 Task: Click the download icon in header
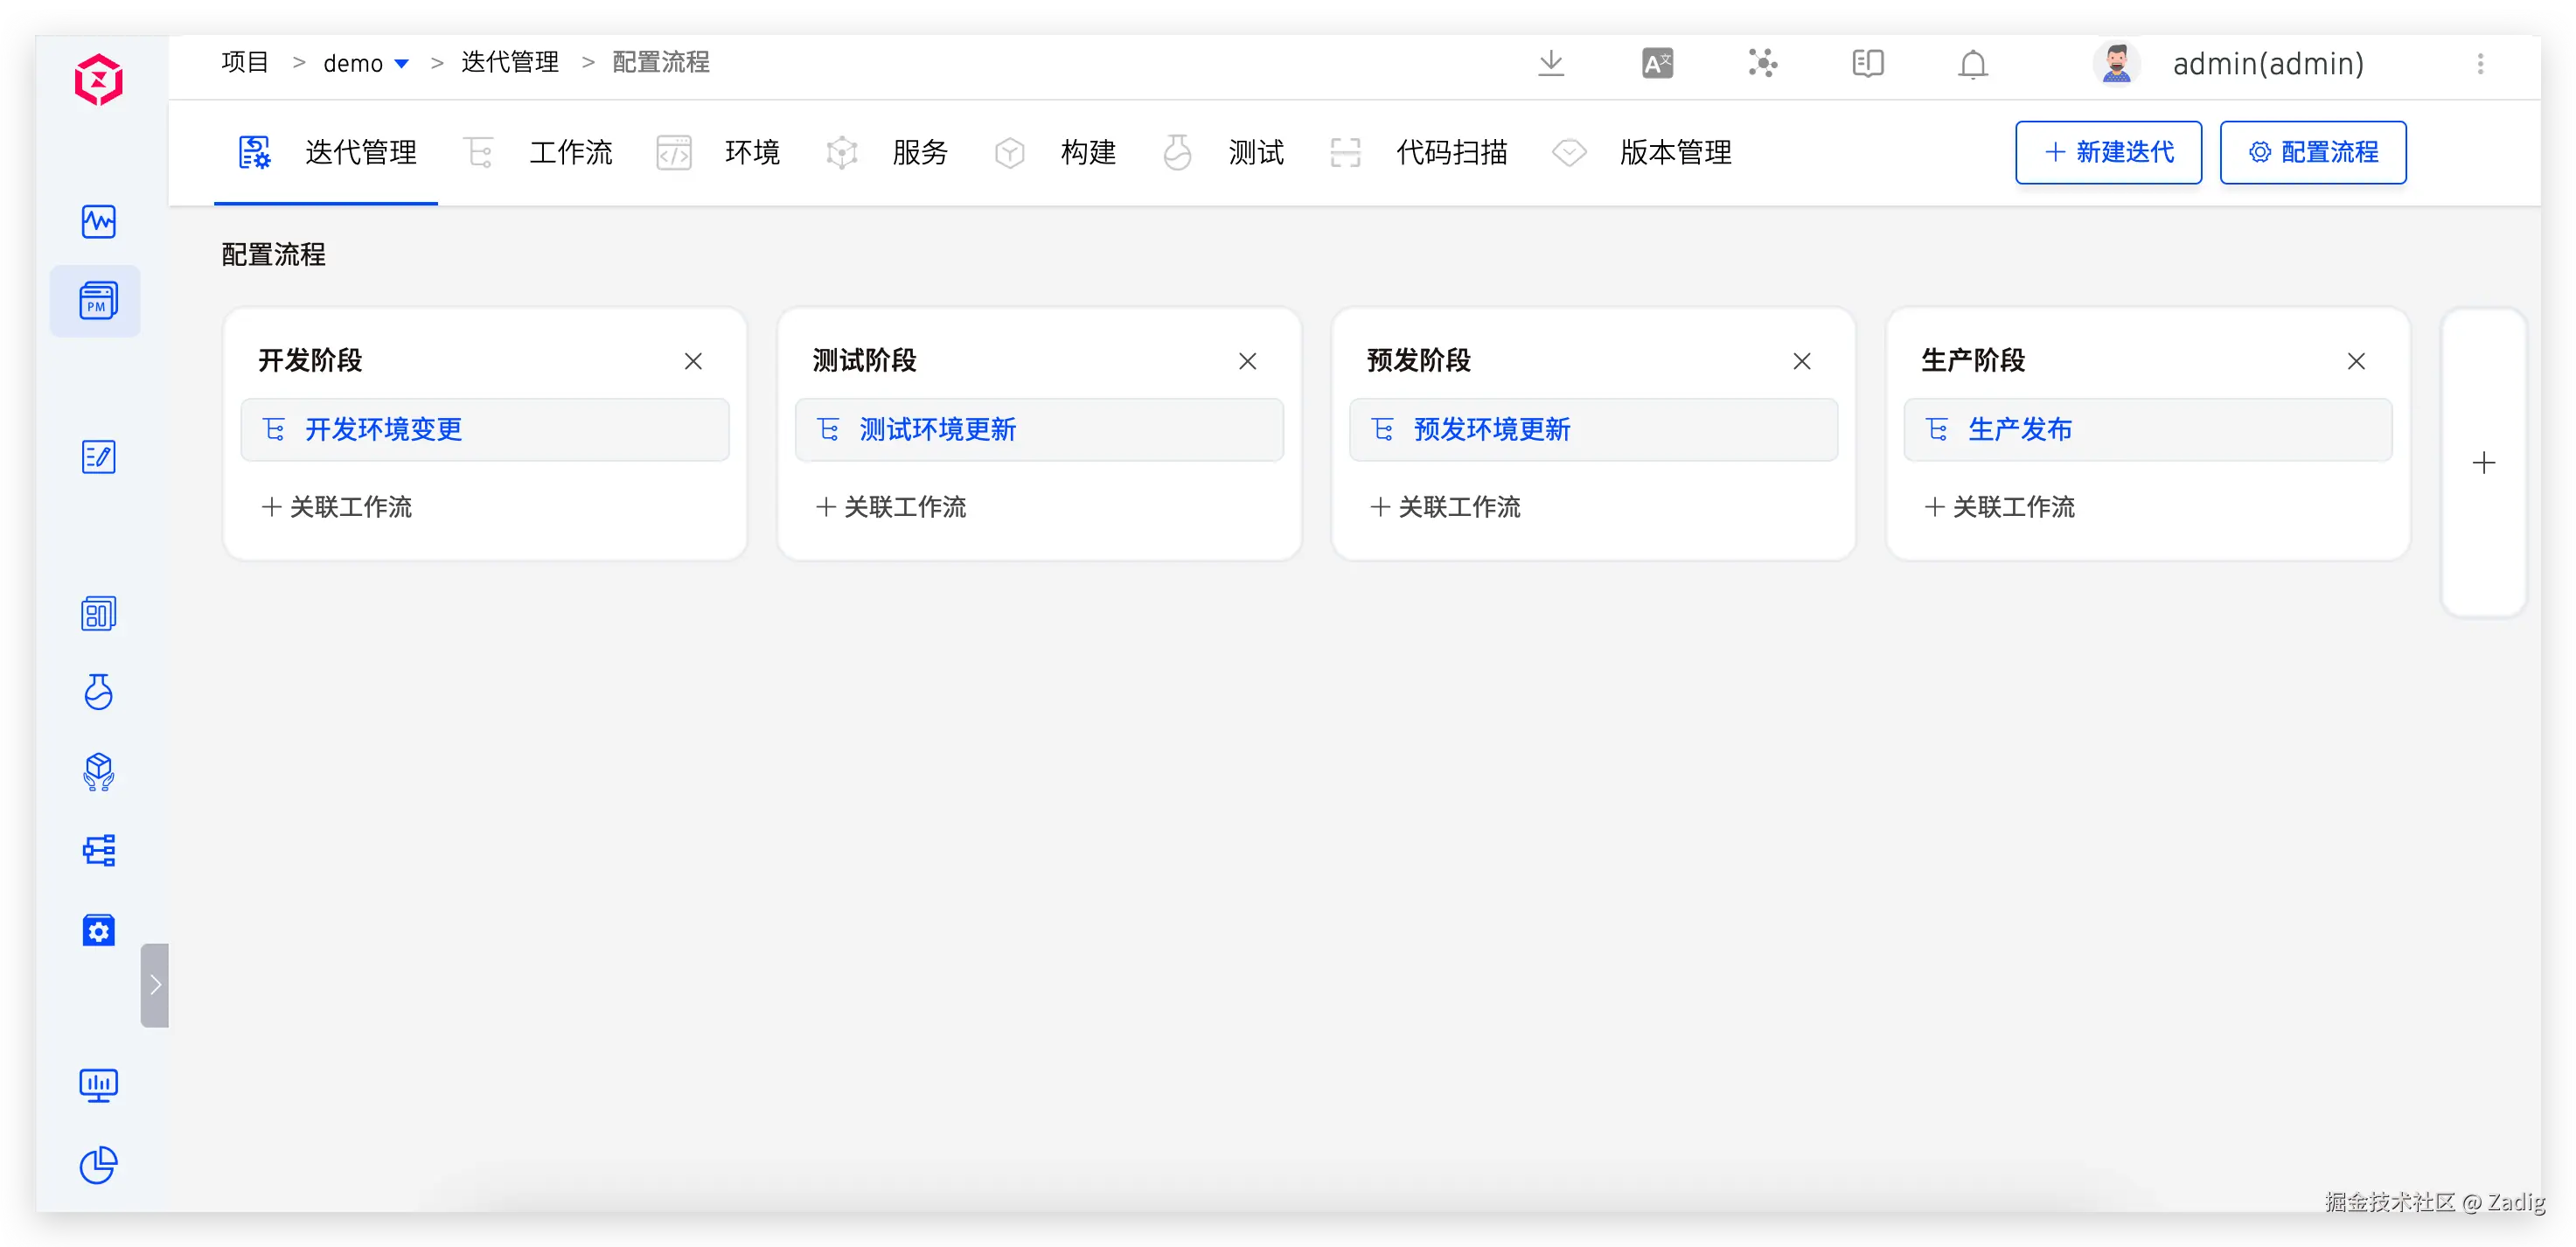1550,63
